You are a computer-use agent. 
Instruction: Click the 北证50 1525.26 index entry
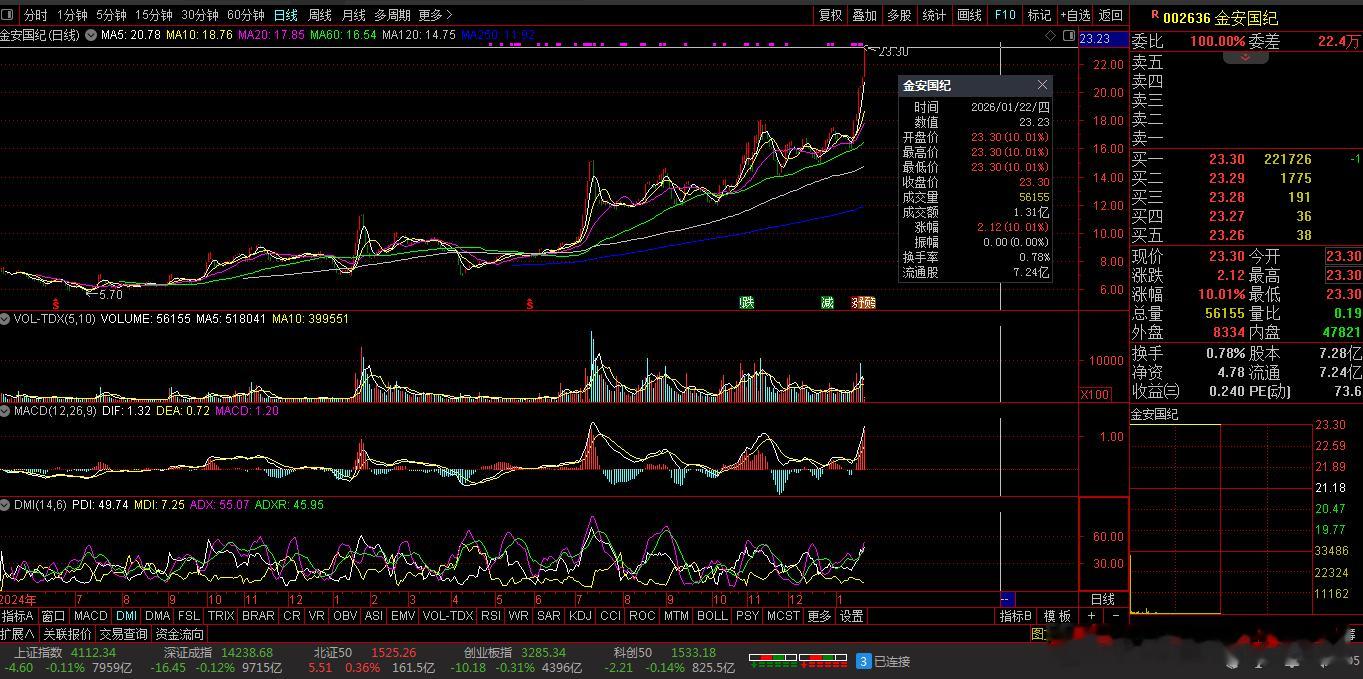tap(364, 652)
